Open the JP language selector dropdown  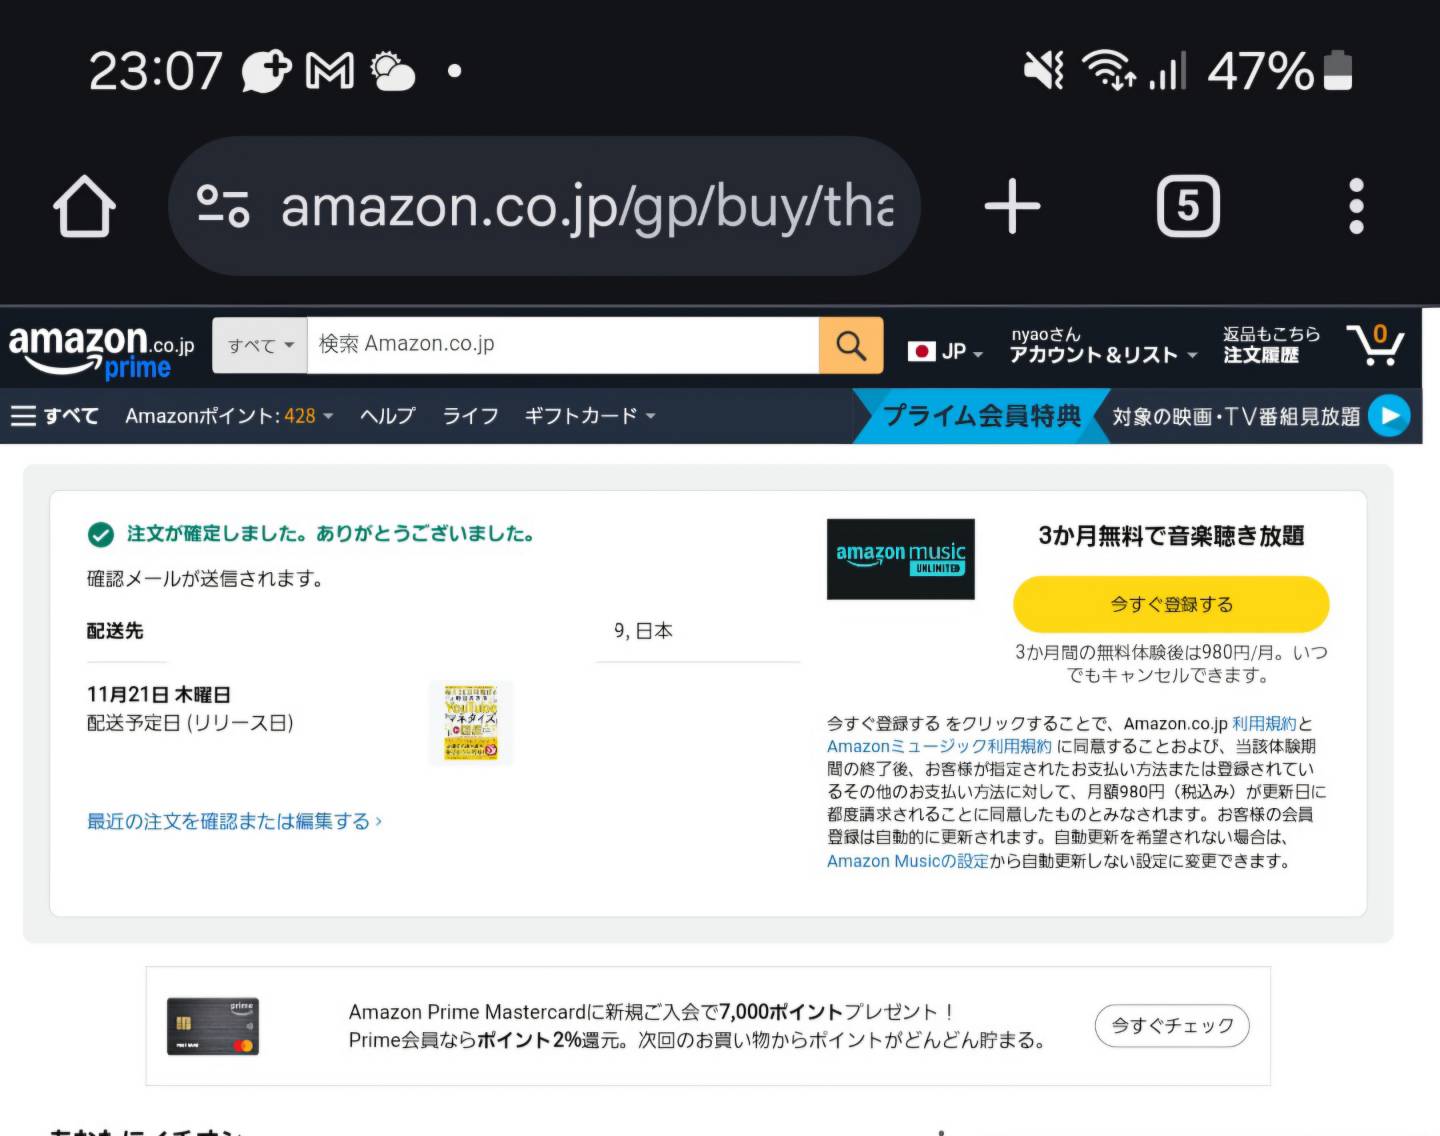(x=946, y=351)
